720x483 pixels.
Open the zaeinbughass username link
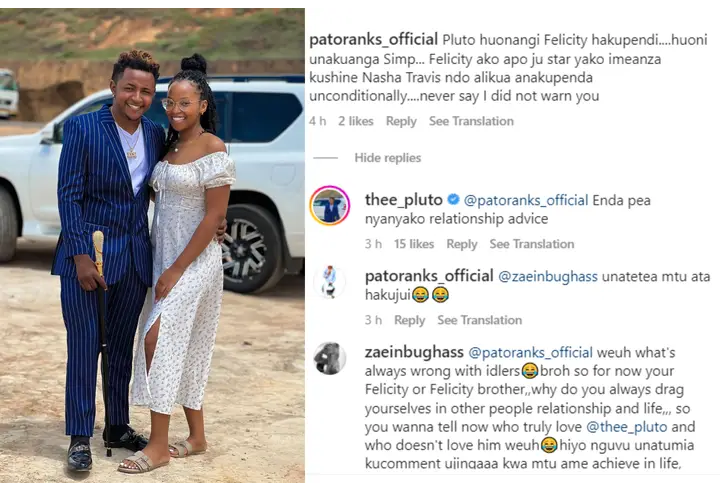(409, 352)
